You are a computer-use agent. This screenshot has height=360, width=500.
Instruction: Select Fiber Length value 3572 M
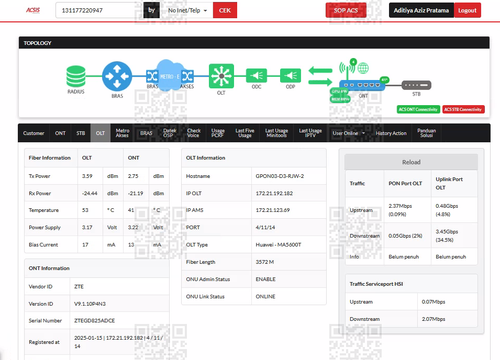[265, 262]
